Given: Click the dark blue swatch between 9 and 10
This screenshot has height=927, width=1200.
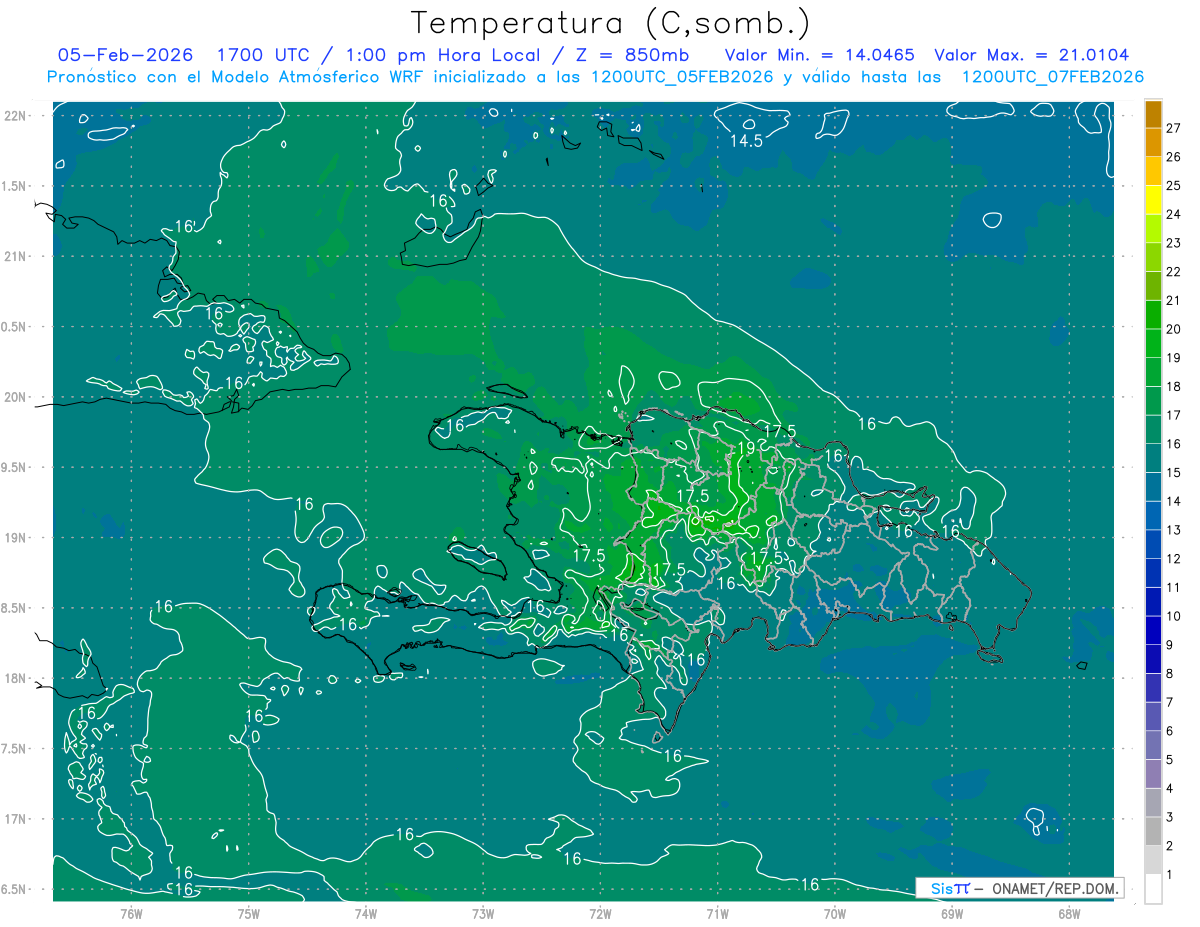Looking at the screenshot, I should pyautogui.click(x=1153, y=631).
